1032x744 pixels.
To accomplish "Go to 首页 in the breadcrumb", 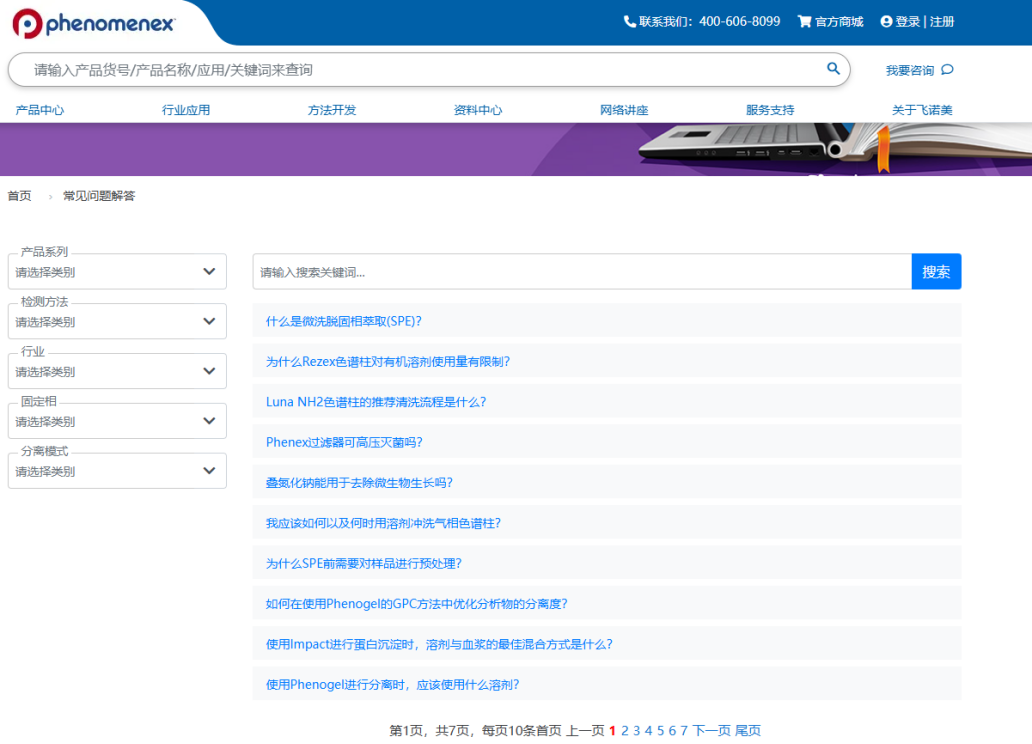I will point(19,196).
